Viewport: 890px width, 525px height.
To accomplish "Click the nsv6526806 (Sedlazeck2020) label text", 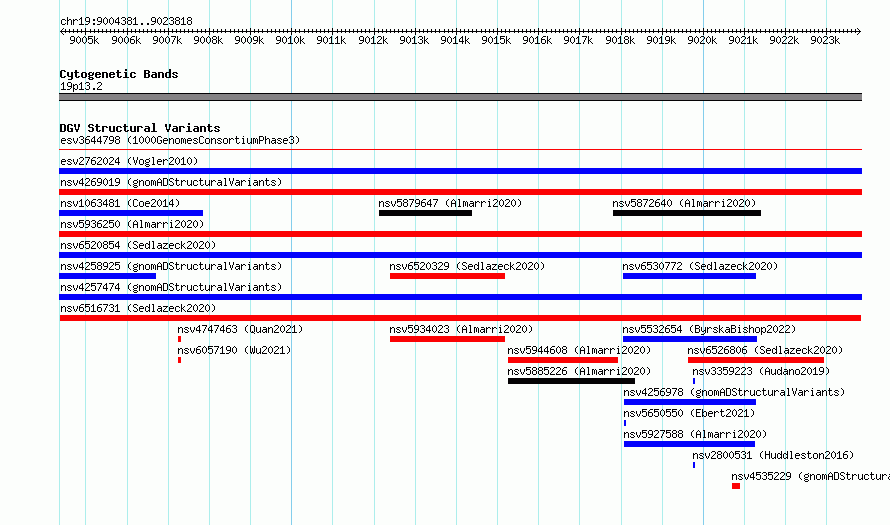I will pos(765,350).
